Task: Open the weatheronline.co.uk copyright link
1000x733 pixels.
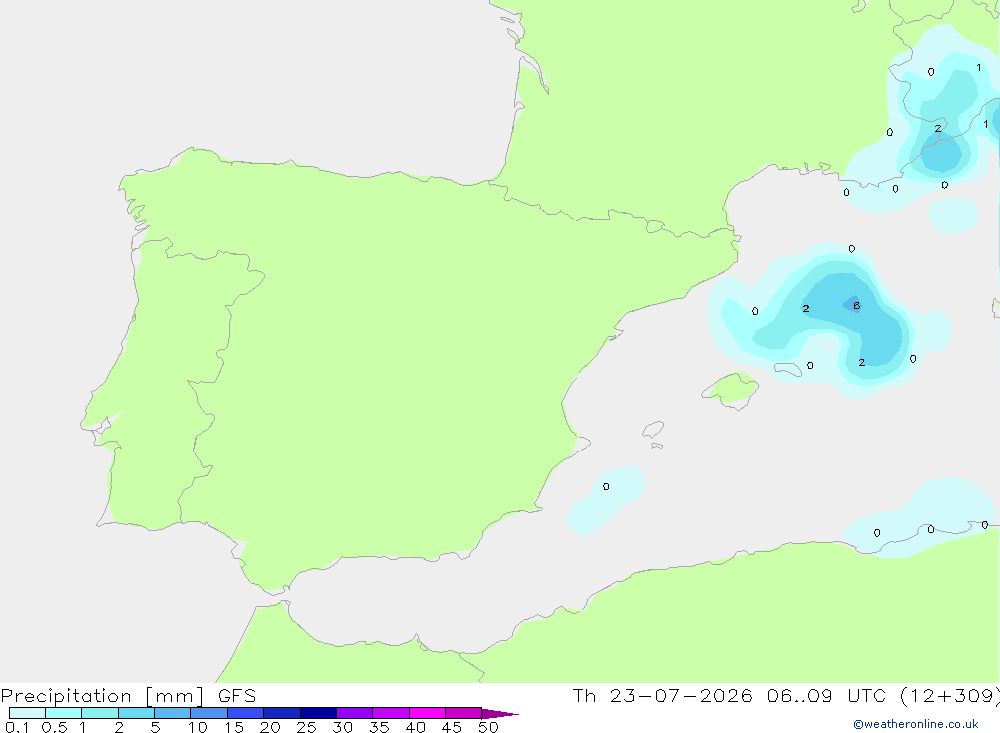Action: click(x=915, y=724)
